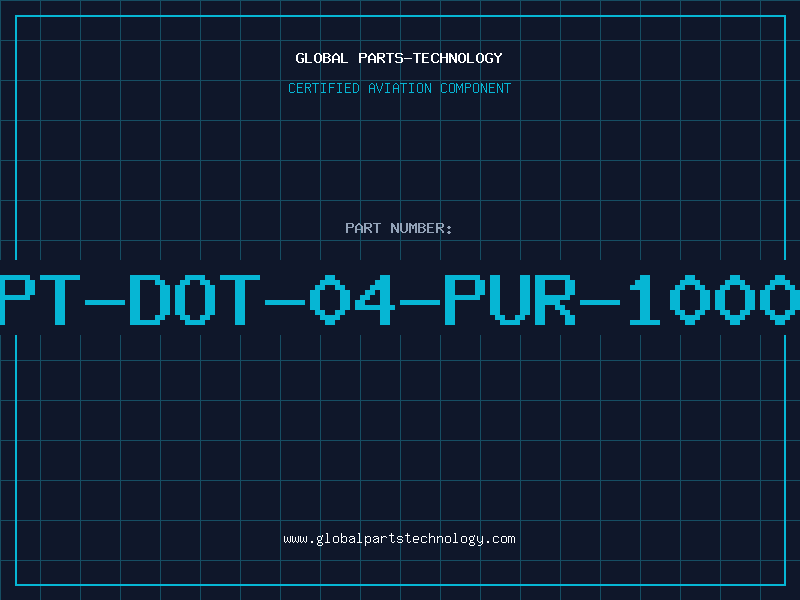Click the PT-DOT-04-PUR-1000 part number
Image resolution: width=800 pixels, height=600 pixels.
pyautogui.click(x=400, y=300)
